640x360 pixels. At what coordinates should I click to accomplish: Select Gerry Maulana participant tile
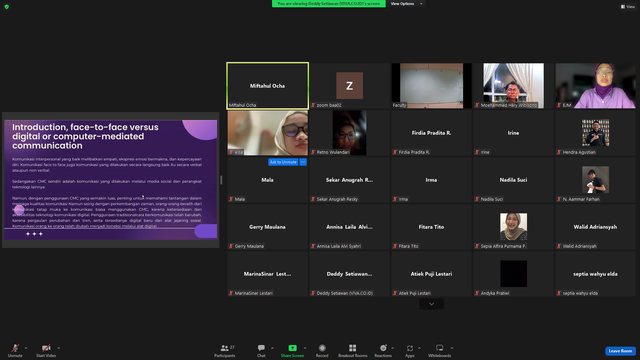(x=268, y=227)
